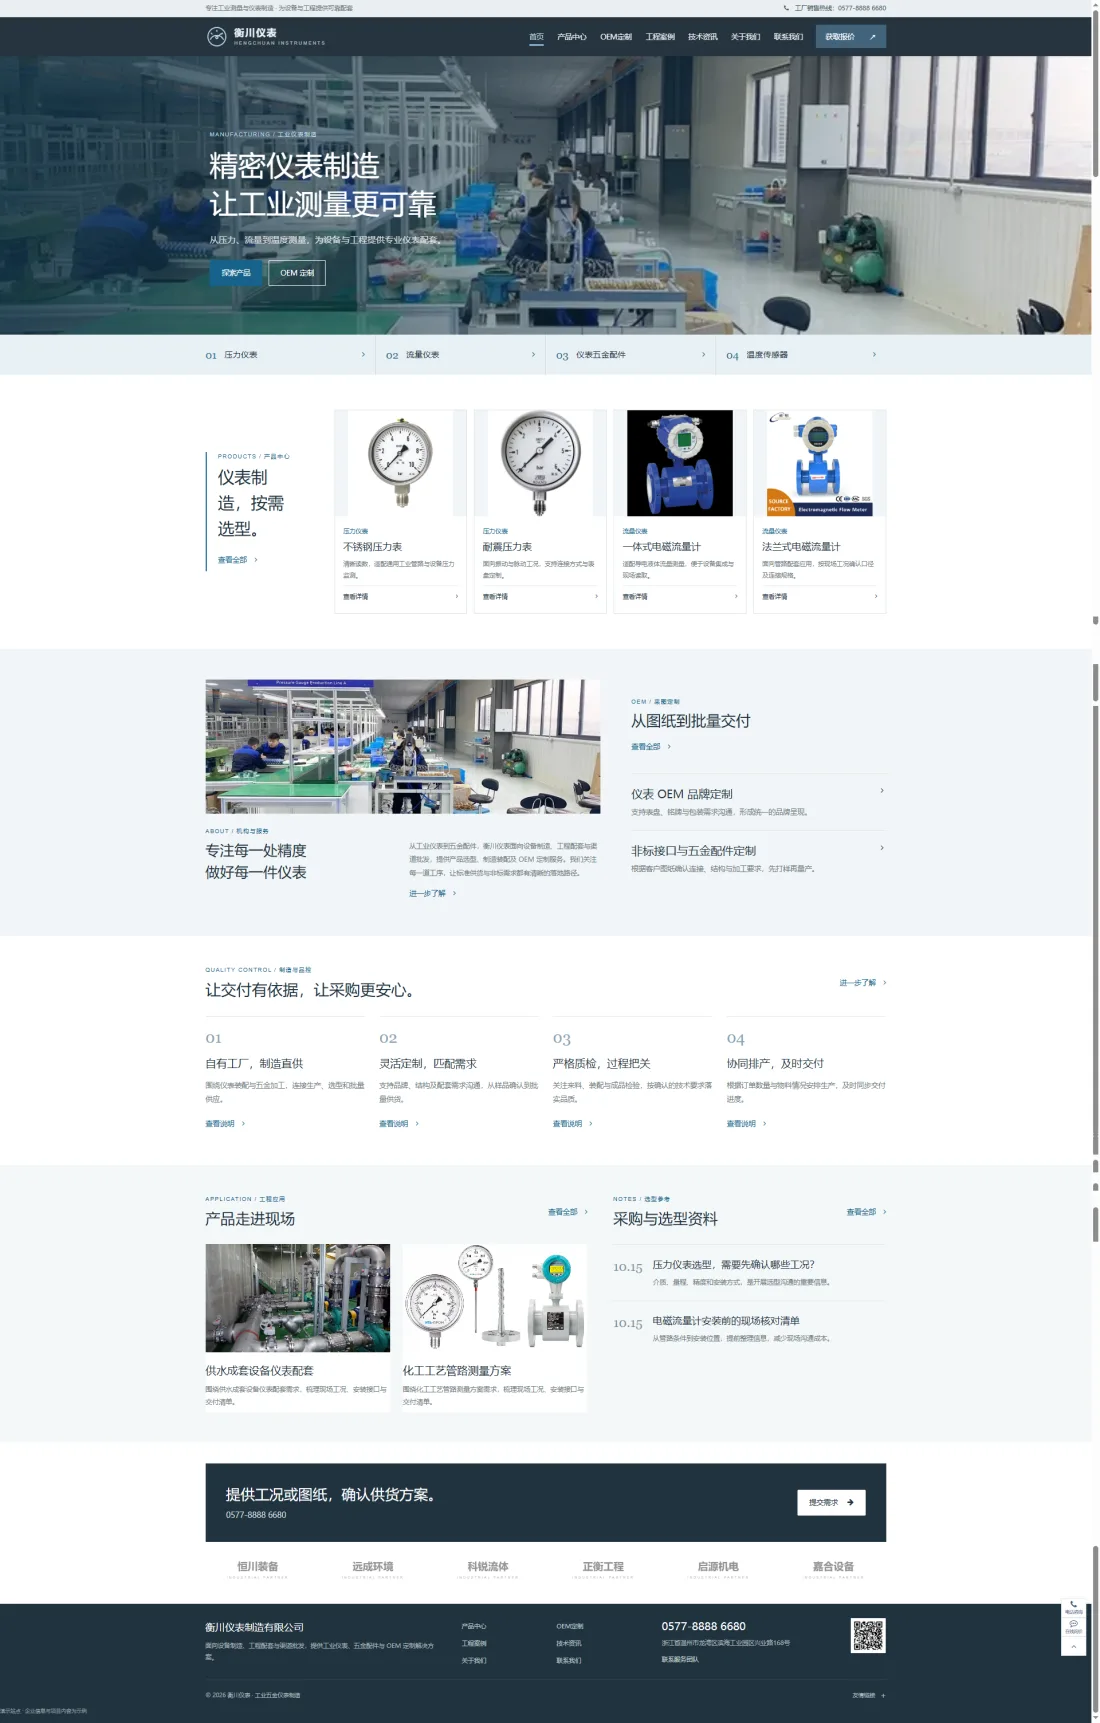Open 仪表 OEM 品牌定制 item
1100x1723 pixels.
[x=758, y=802]
